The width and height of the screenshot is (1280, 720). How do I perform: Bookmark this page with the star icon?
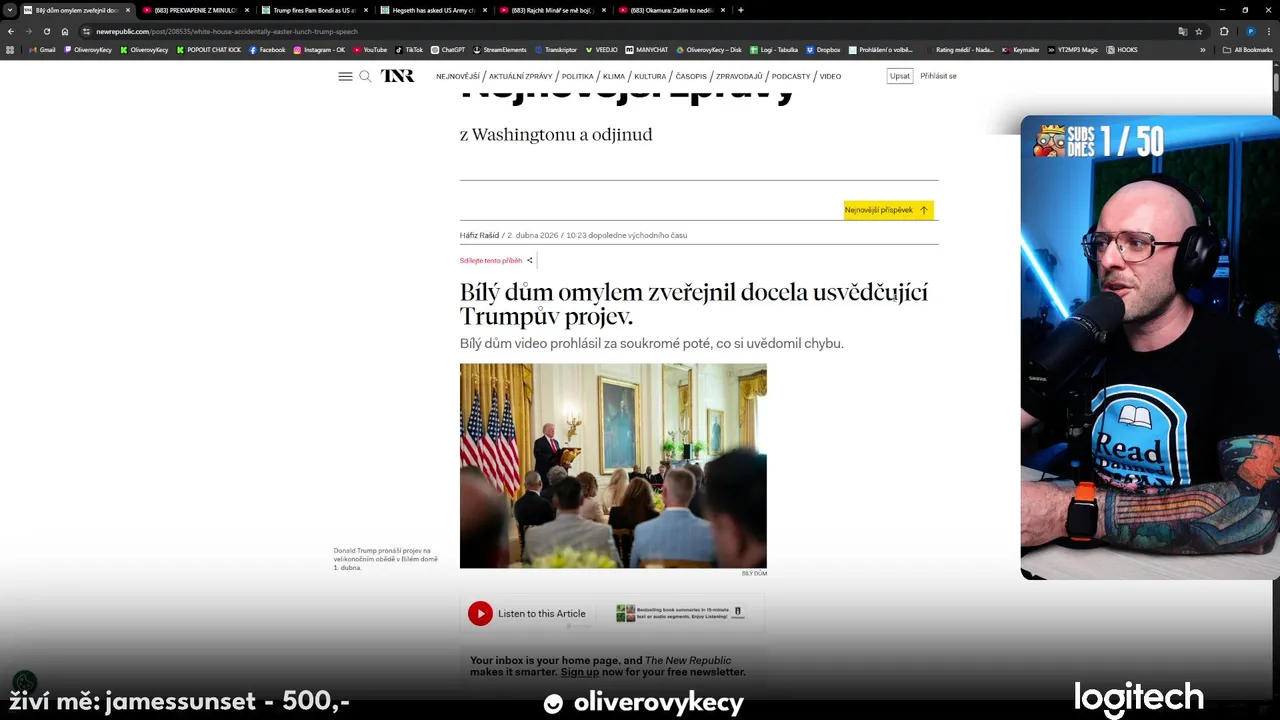pyautogui.click(x=1199, y=31)
